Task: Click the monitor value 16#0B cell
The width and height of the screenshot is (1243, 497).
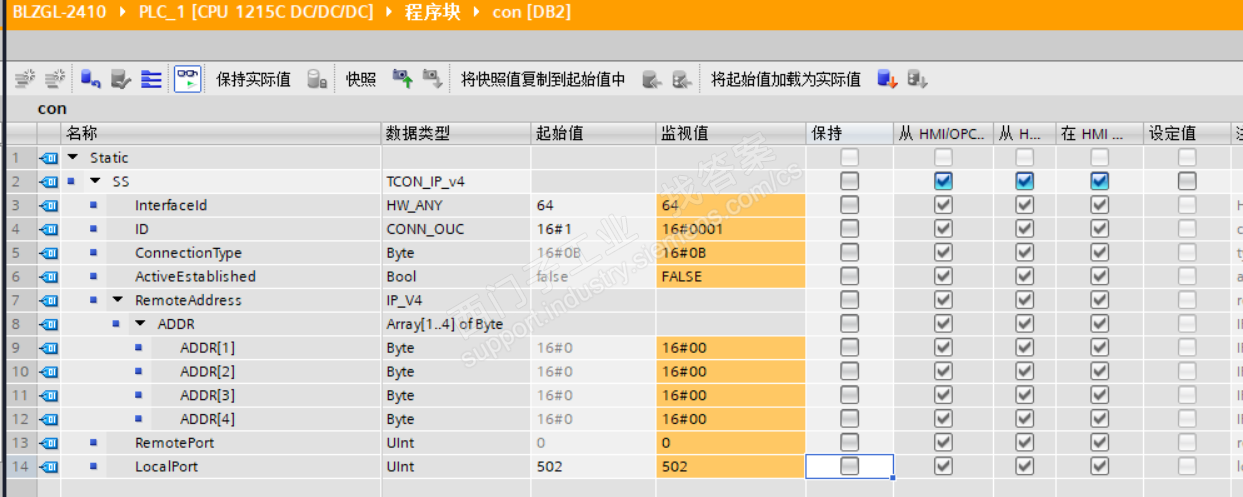Action: coord(731,253)
